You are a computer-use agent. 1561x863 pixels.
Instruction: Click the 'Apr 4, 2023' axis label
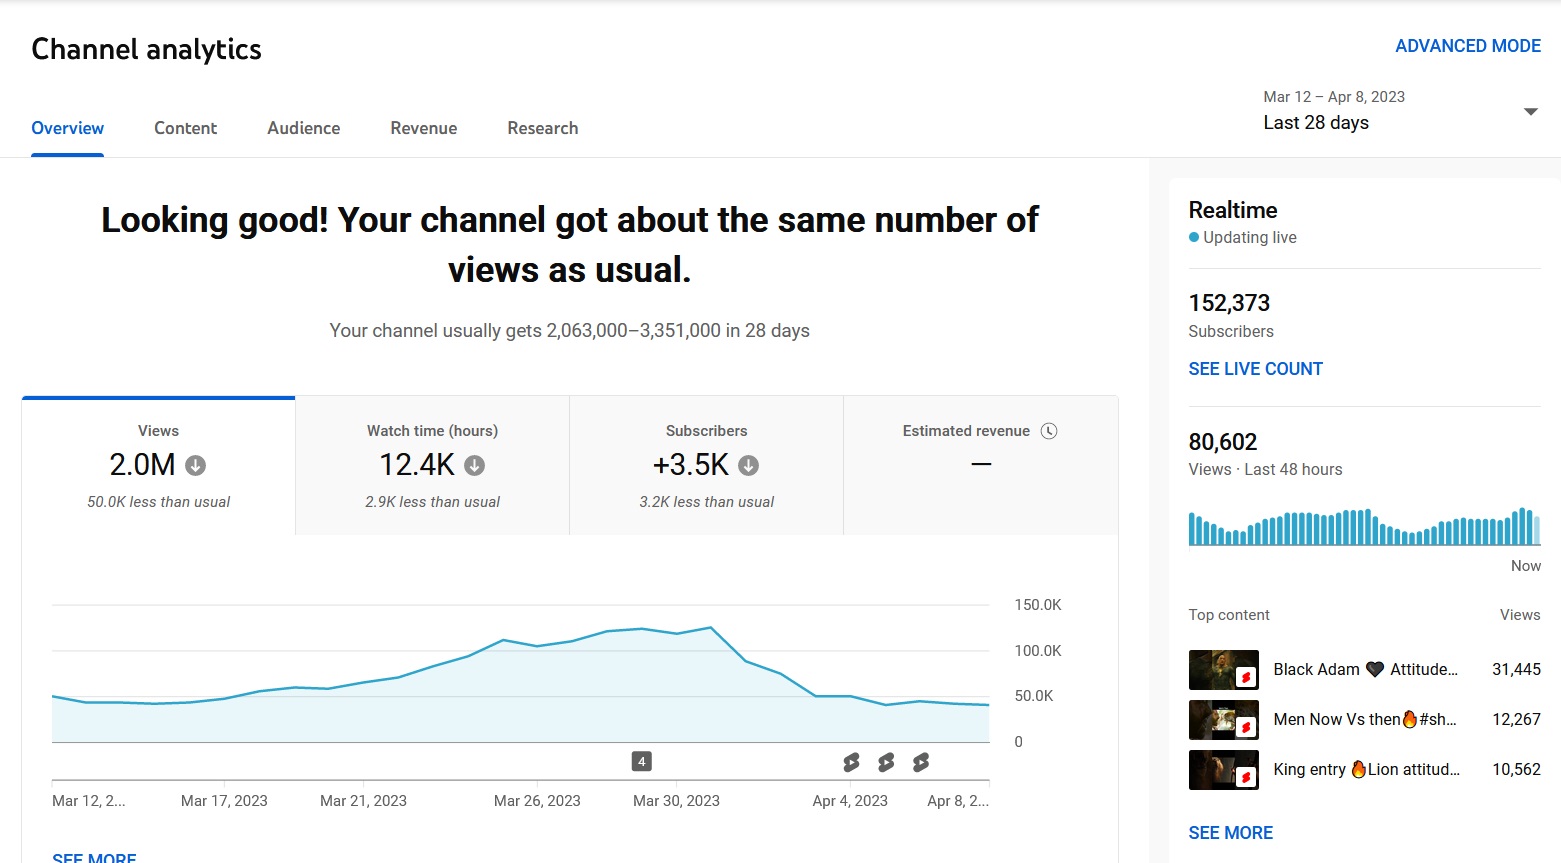[850, 801]
